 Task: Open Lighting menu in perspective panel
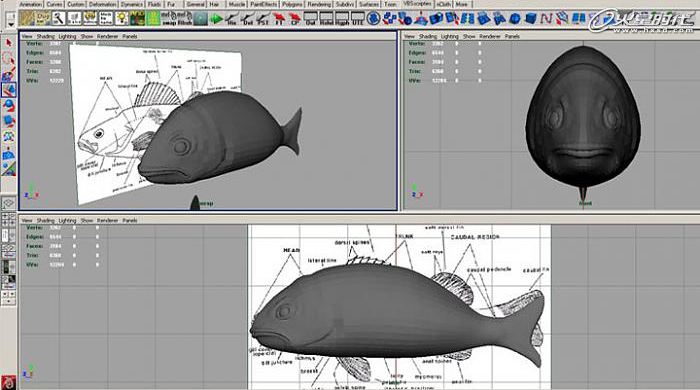[x=67, y=36]
